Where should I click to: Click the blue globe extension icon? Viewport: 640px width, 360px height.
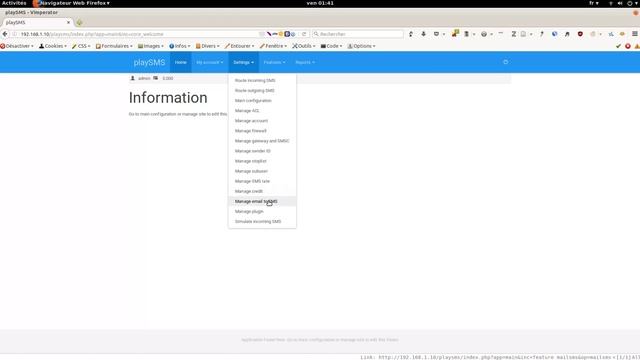point(554,34)
